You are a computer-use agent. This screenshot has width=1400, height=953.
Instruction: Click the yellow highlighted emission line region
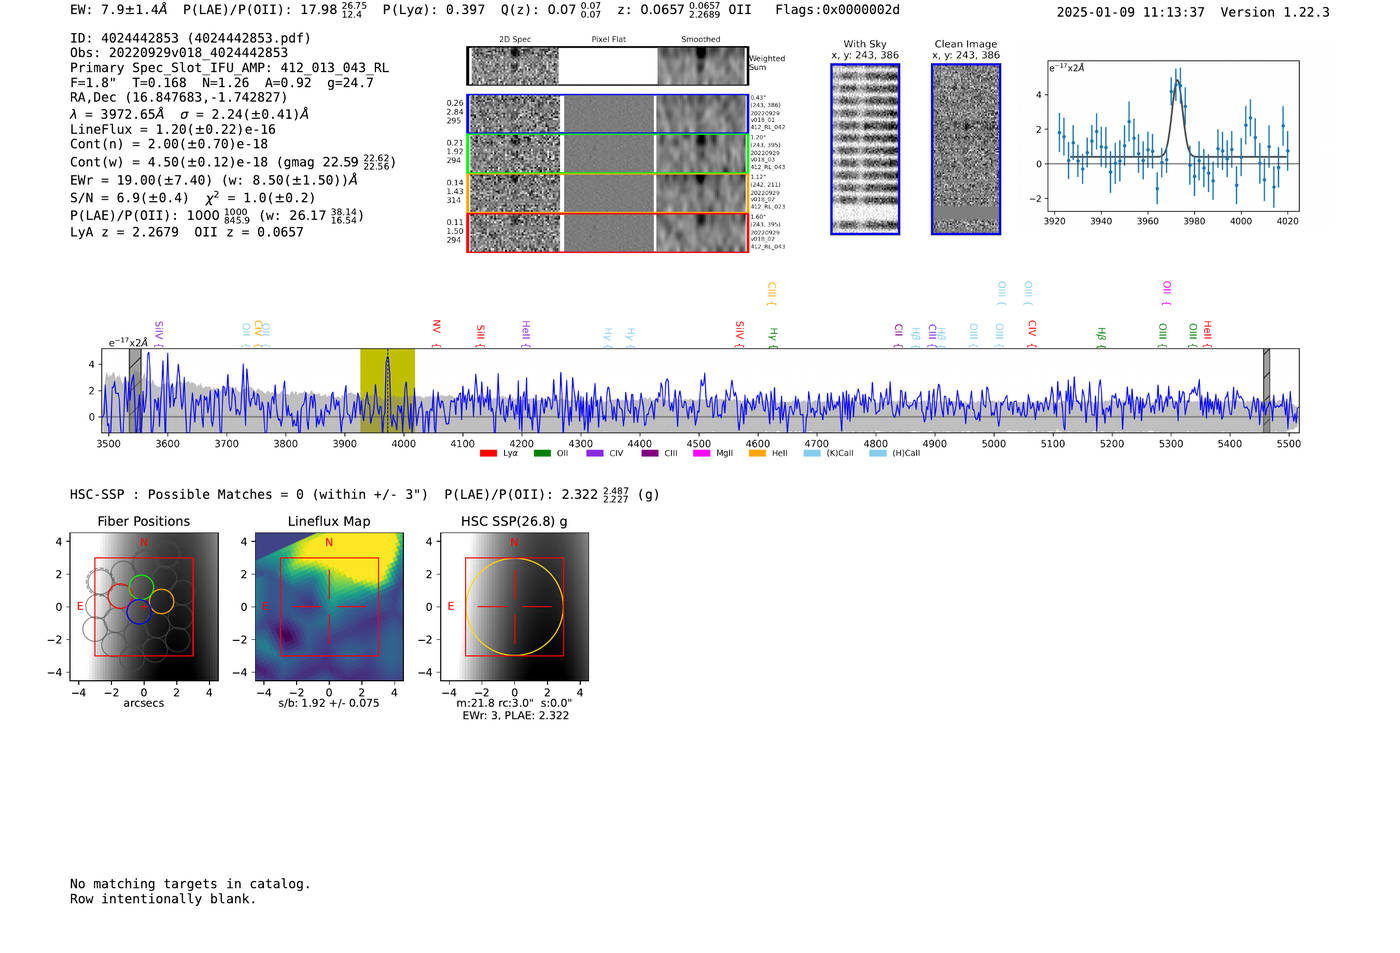387,390
